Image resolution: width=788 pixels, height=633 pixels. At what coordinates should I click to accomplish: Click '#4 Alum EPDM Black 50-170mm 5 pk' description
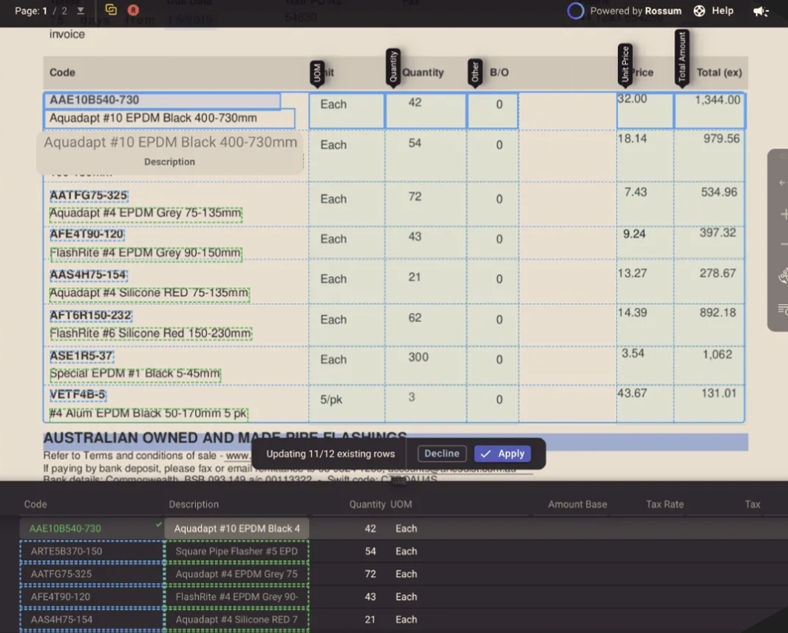pyautogui.click(x=148, y=413)
